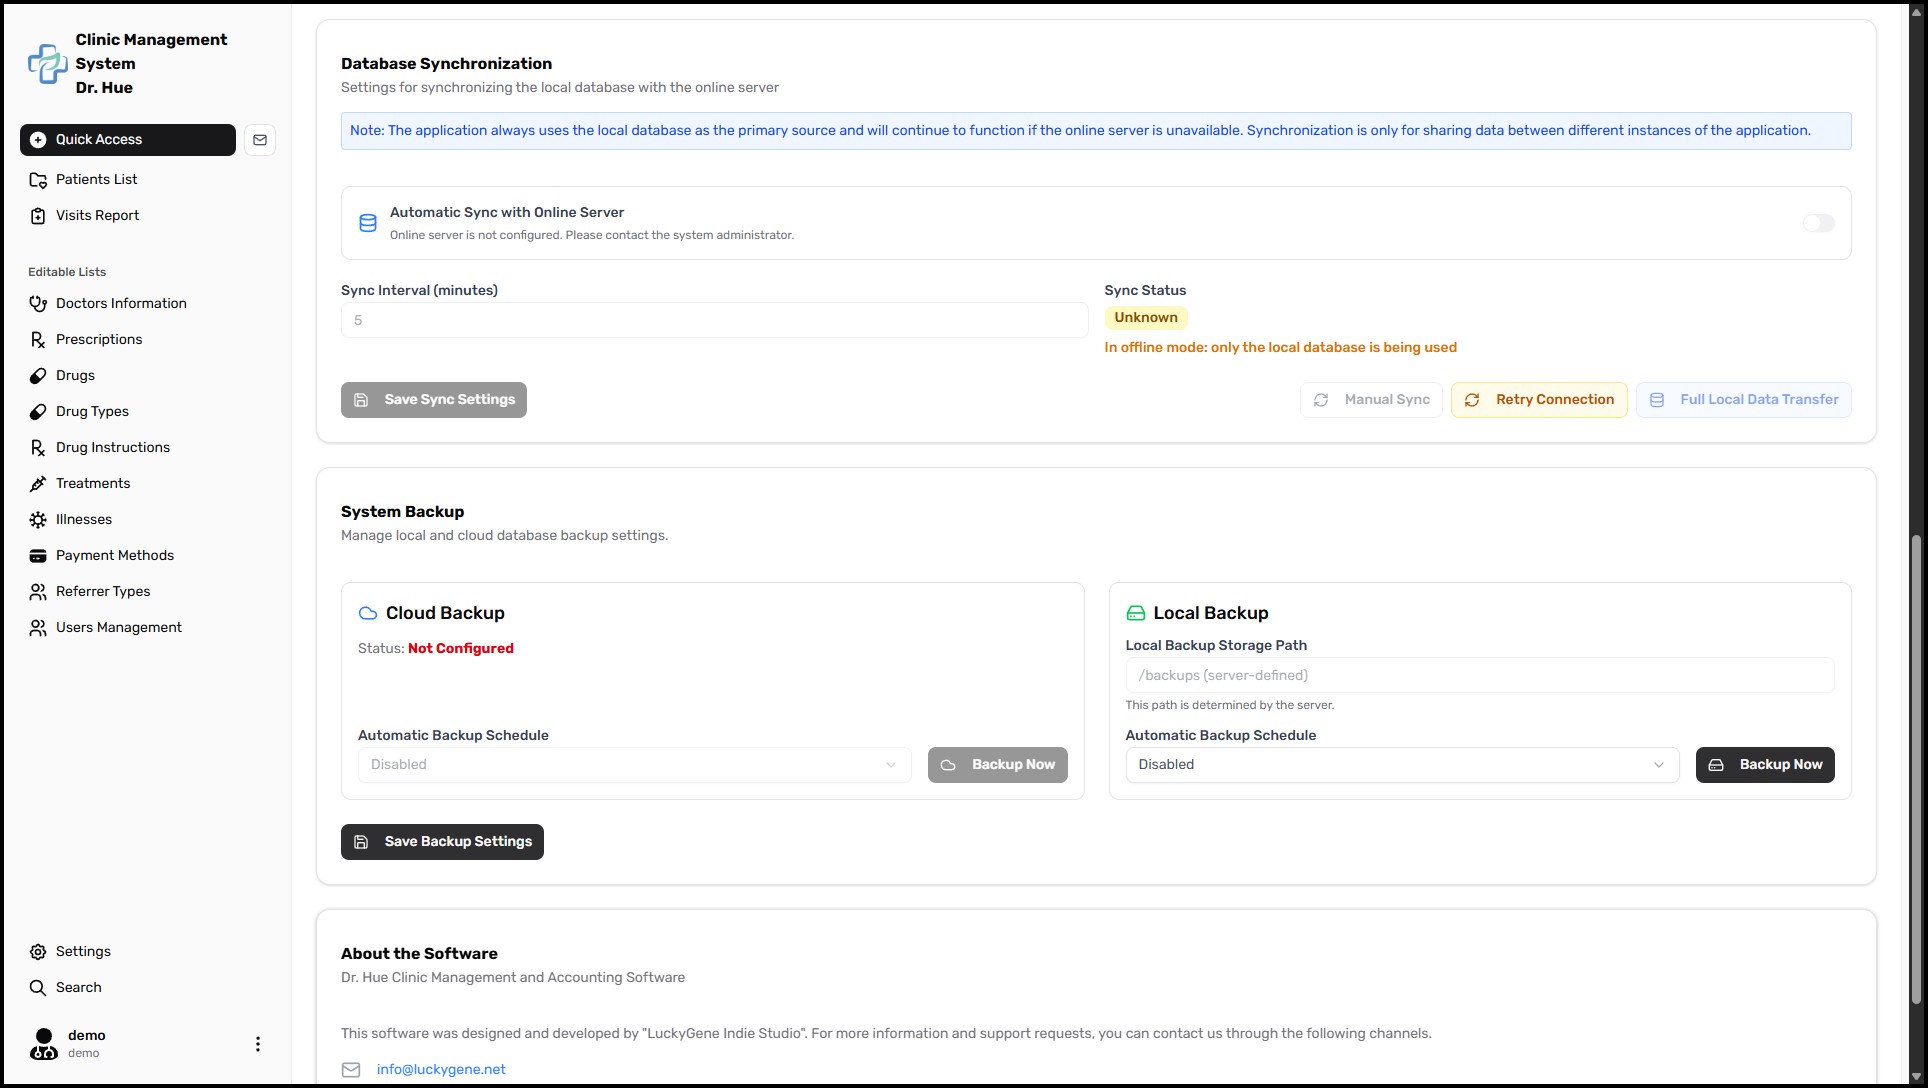Open Local Backup Automatic Backup Schedule dropdown
This screenshot has width=1928, height=1088.
[1402, 765]
